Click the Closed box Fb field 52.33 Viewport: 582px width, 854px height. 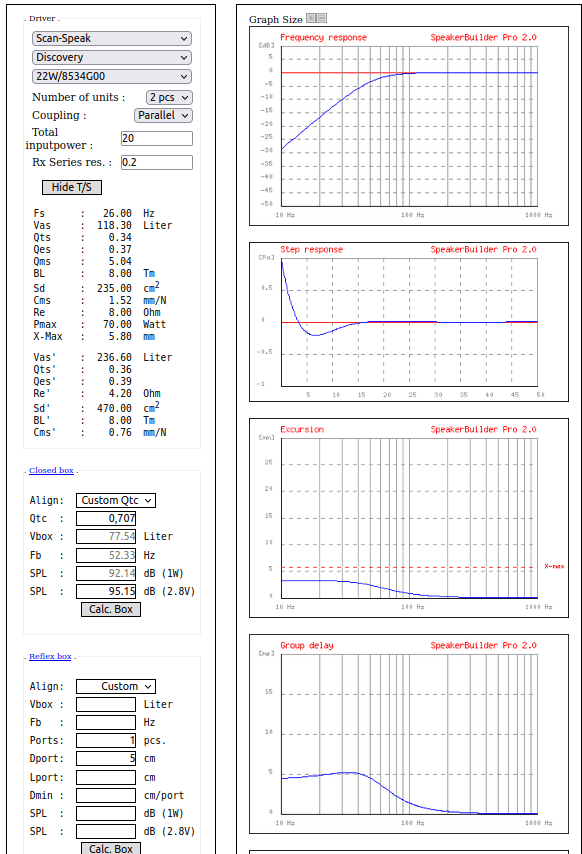pyautogui.click(x=106, y=555)
